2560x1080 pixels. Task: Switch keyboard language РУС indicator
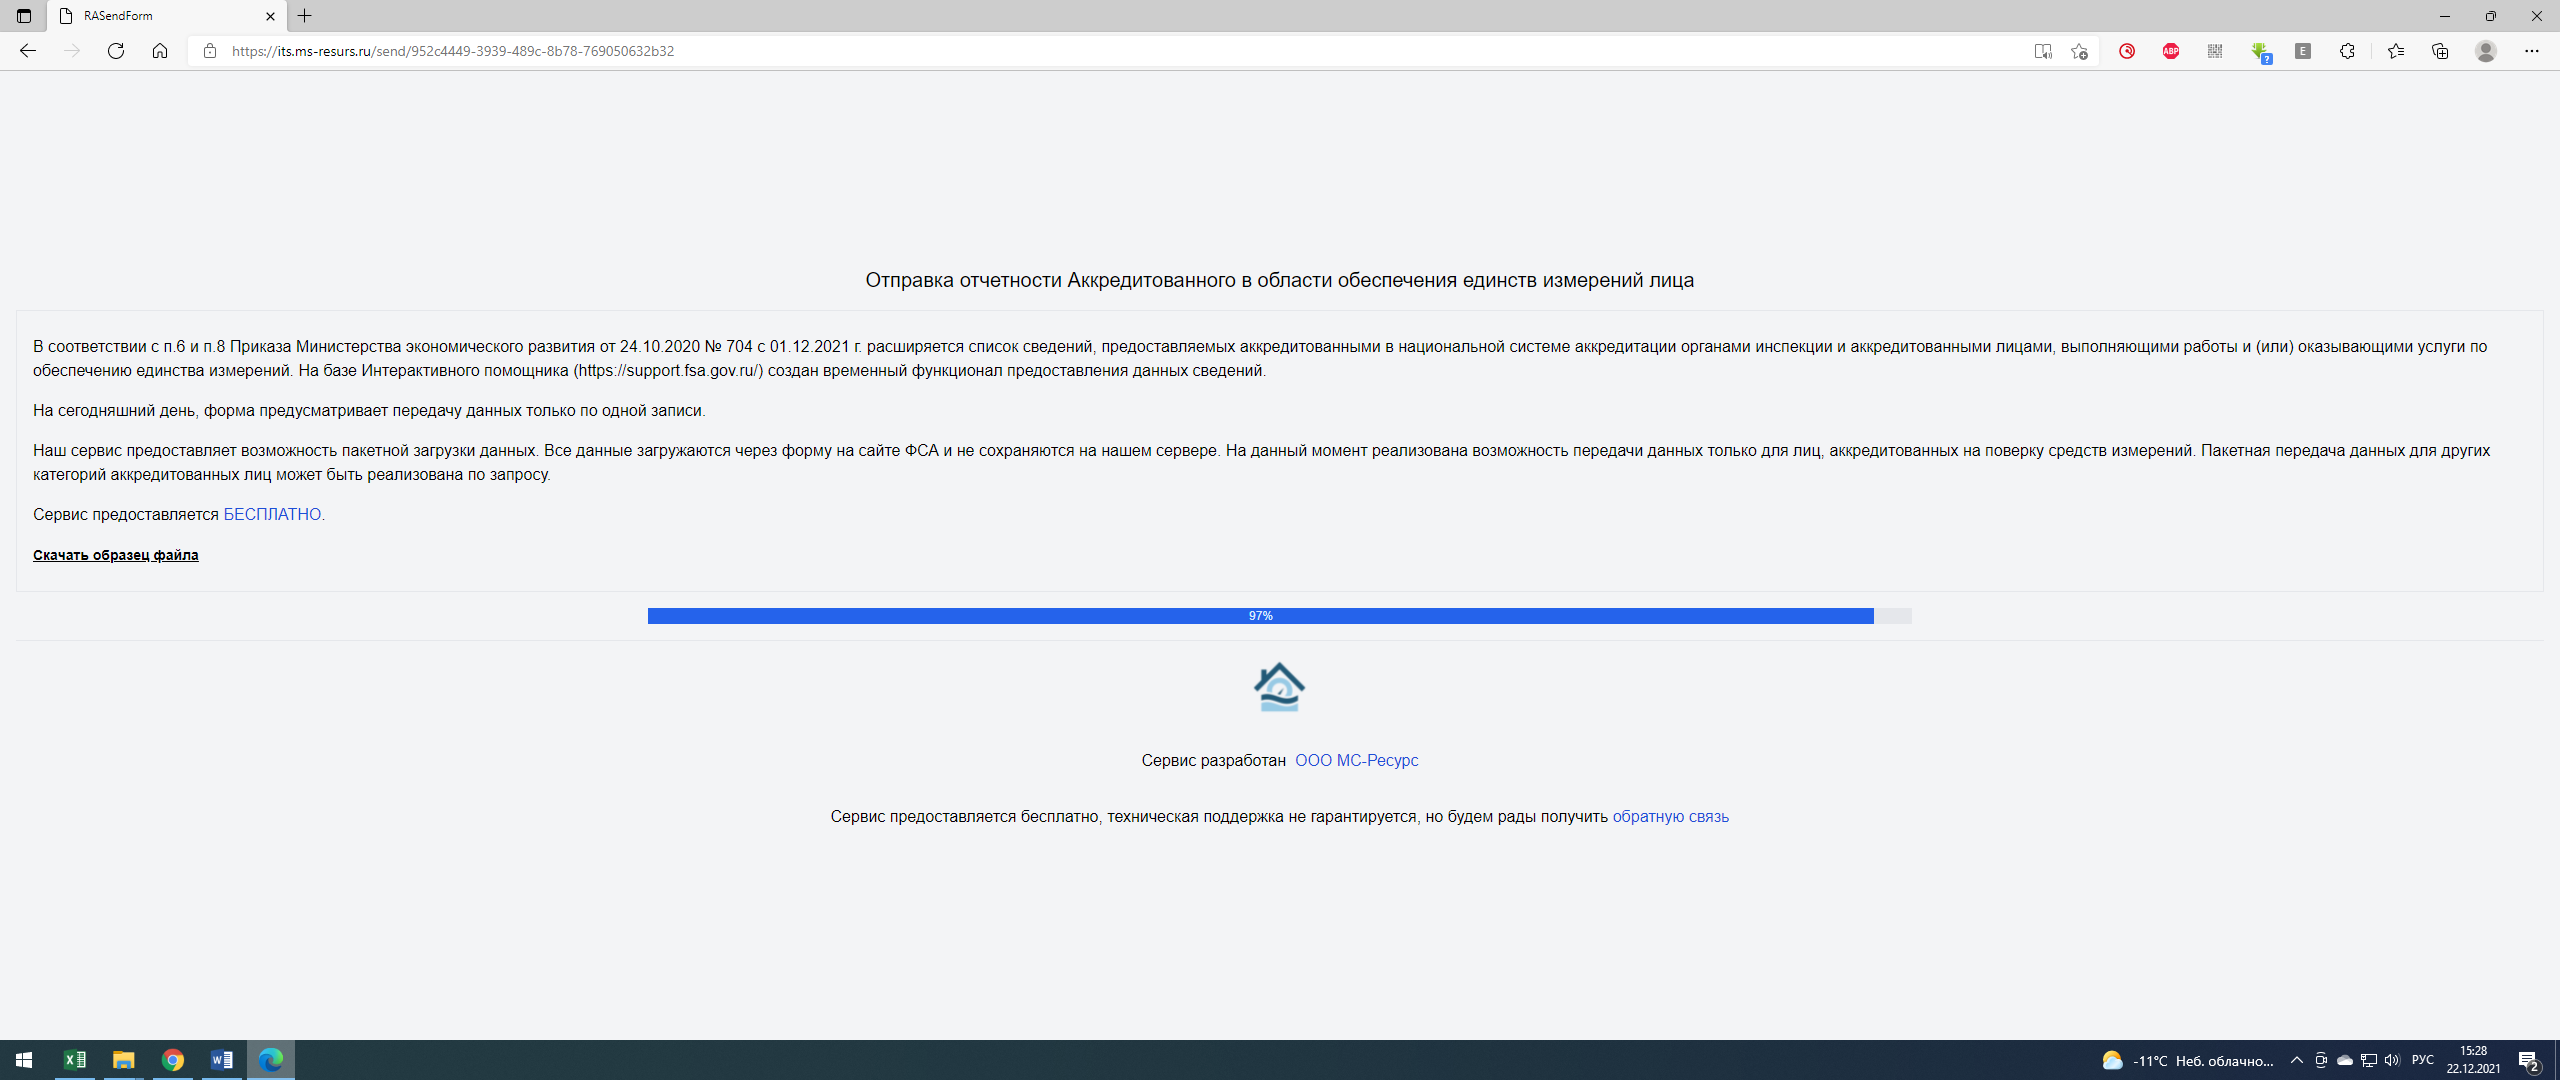point(2422,1060)
